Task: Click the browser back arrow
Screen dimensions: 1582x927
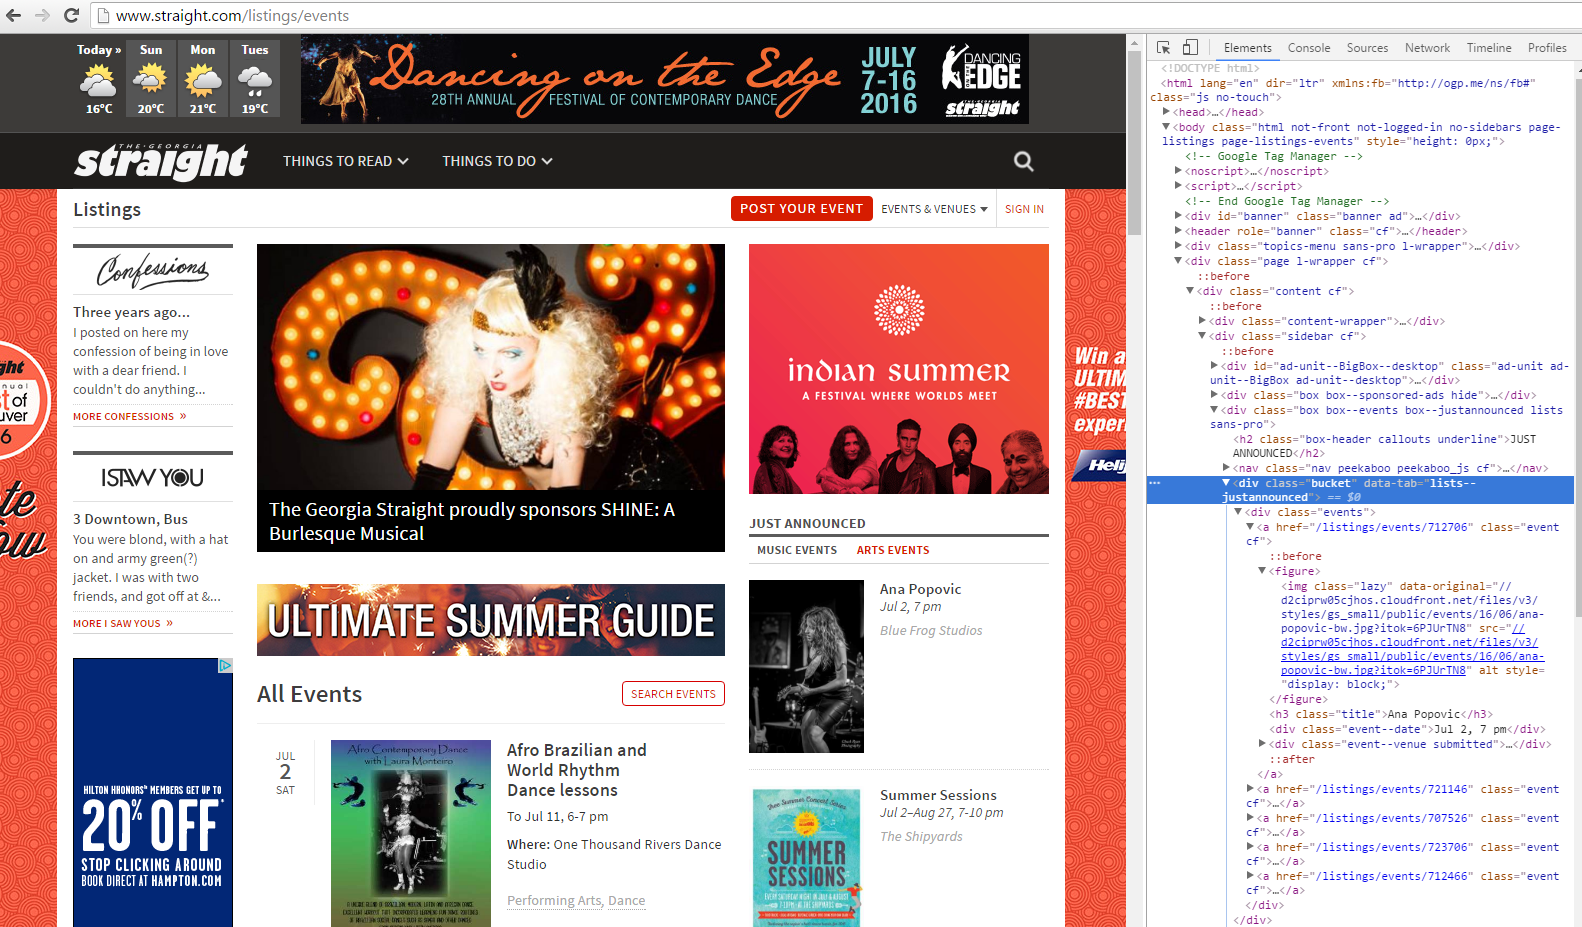Action: point(14,15)
